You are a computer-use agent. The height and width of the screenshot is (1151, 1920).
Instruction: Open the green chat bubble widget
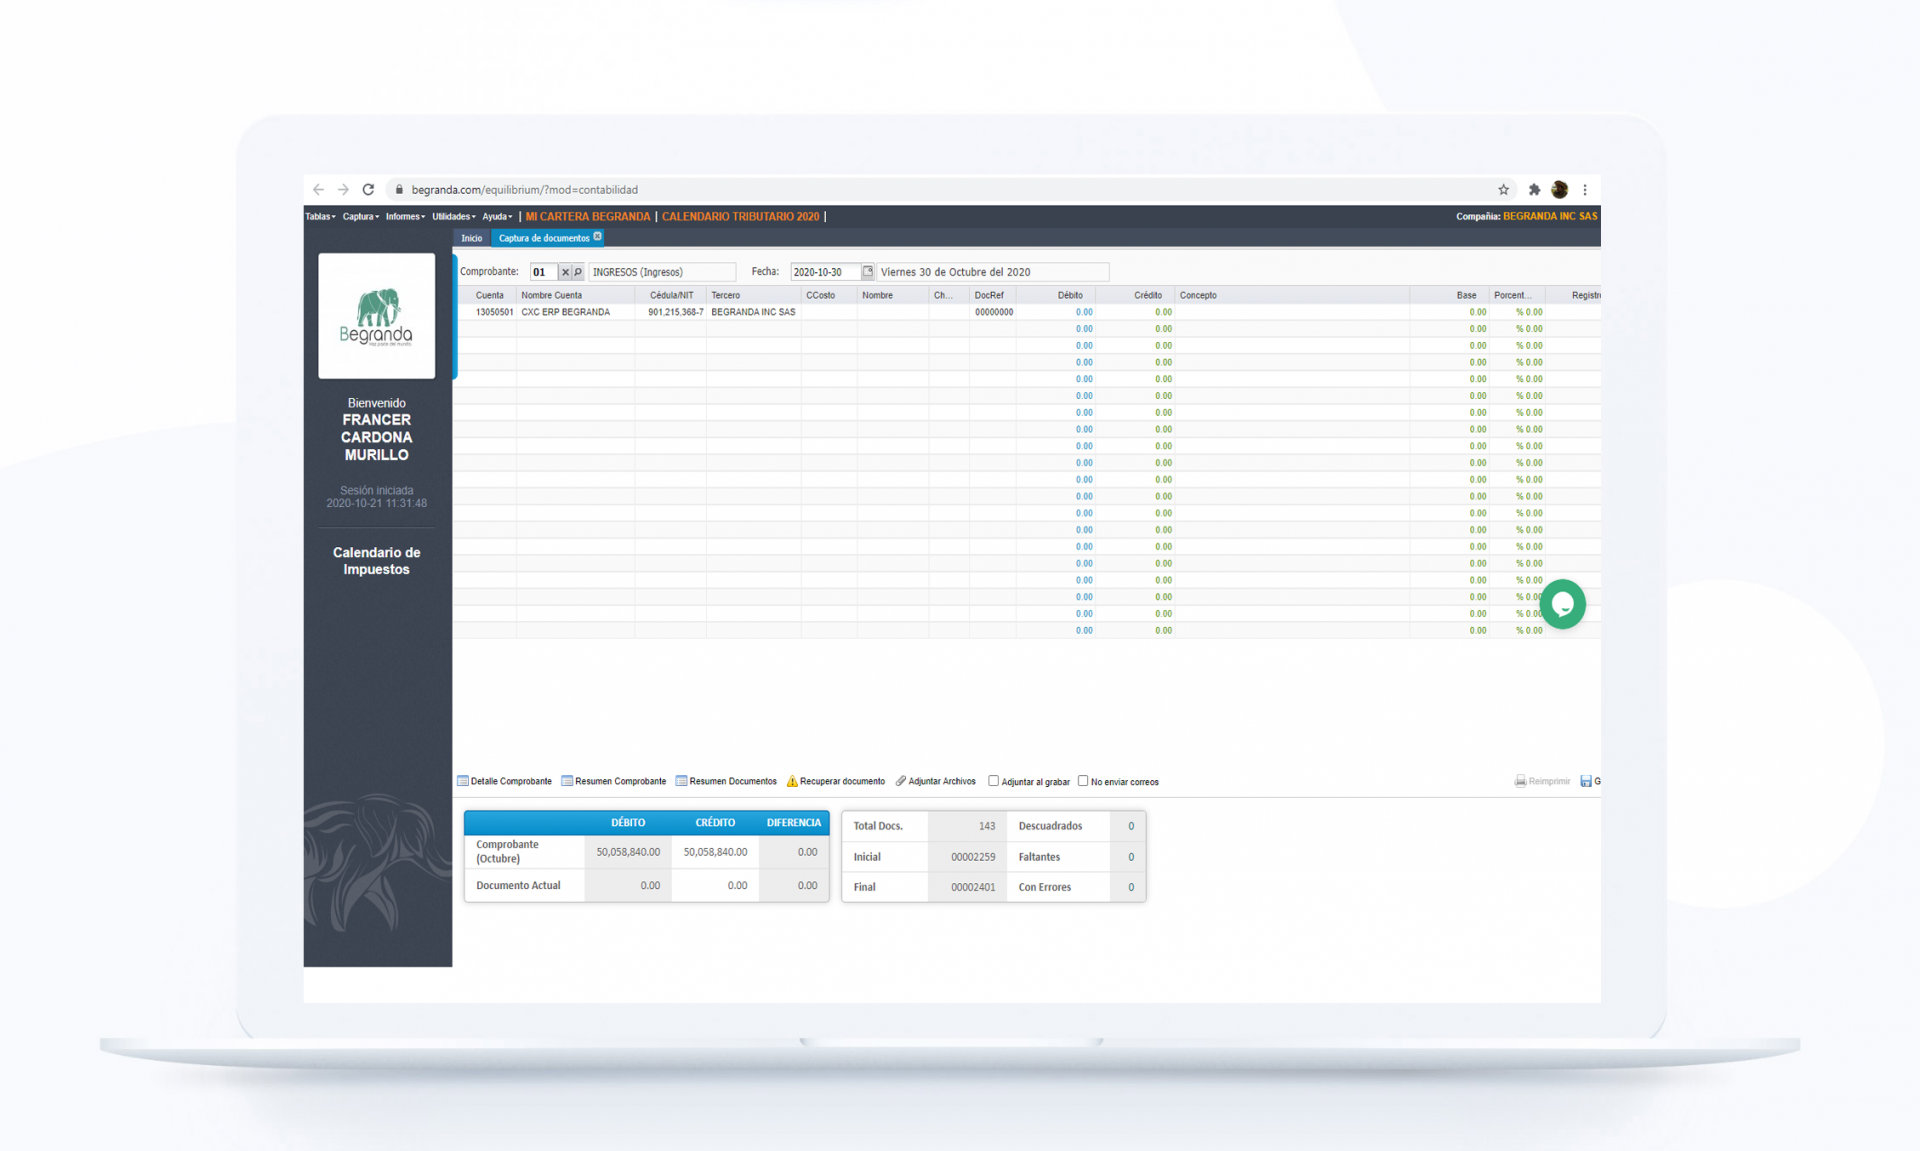tap(1563, 604)
